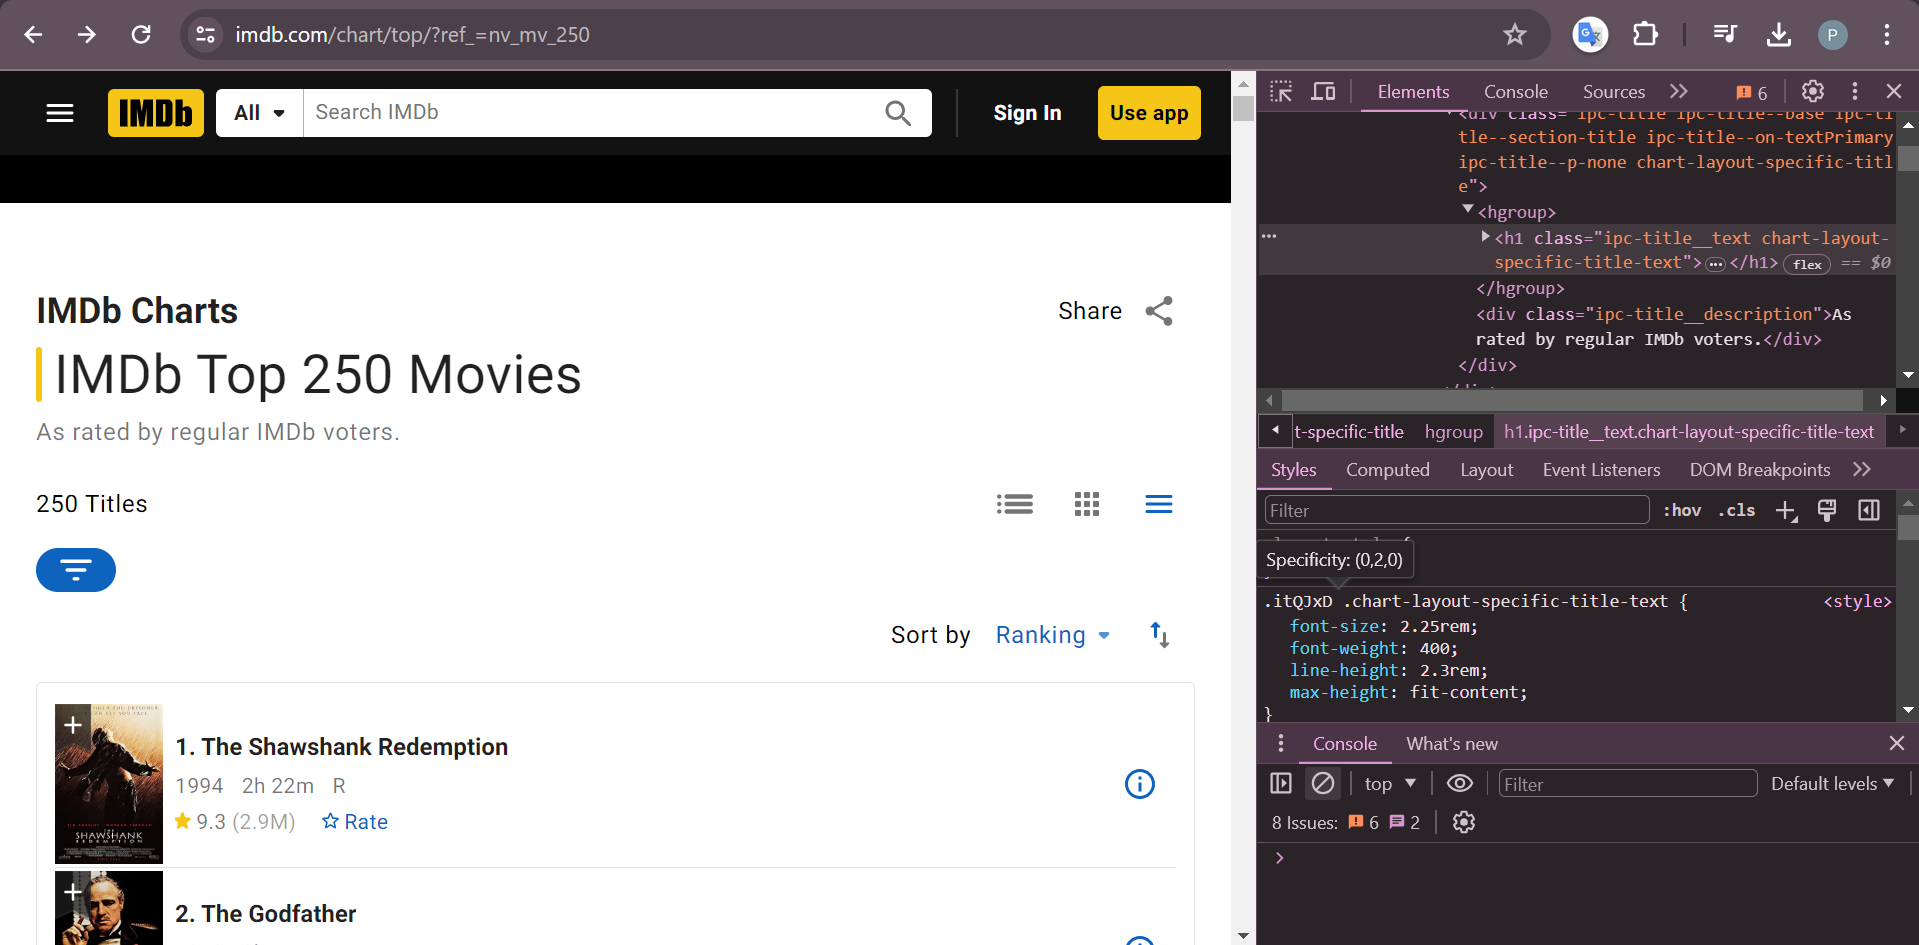The width and height of the screenshot is (1919, 945).
Task: Expand the h1 element node
Action: (x=1486, y=237)
